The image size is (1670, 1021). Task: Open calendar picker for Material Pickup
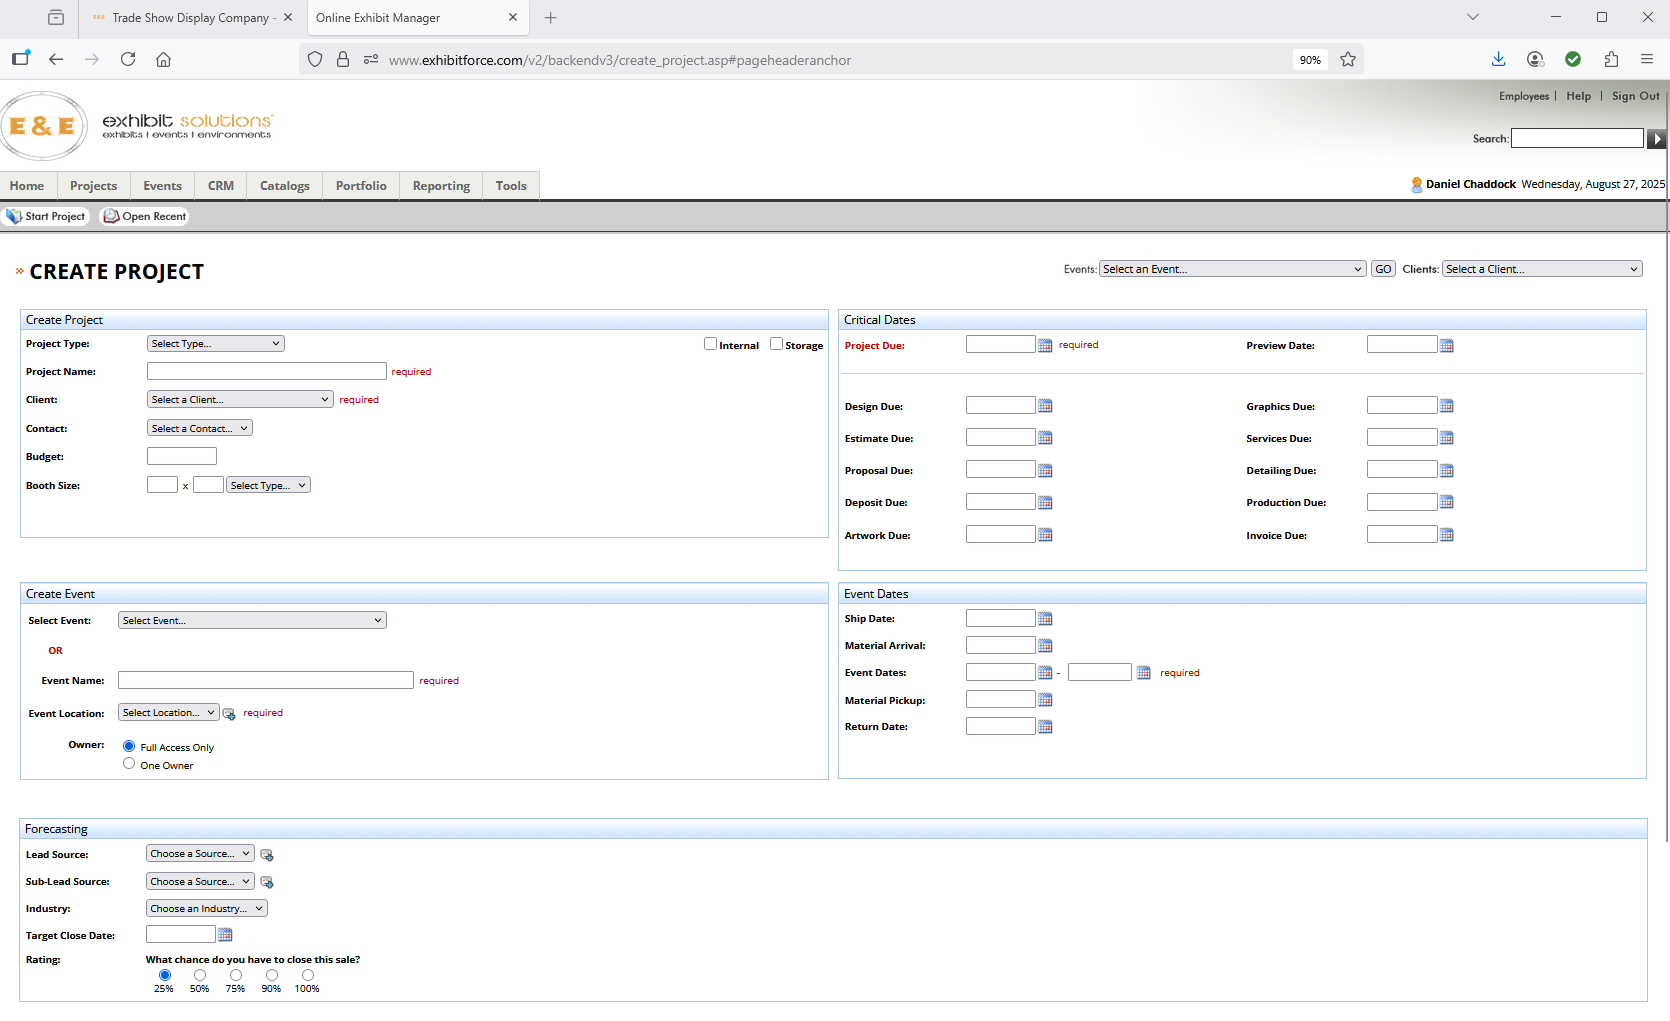coord(1045,700)
